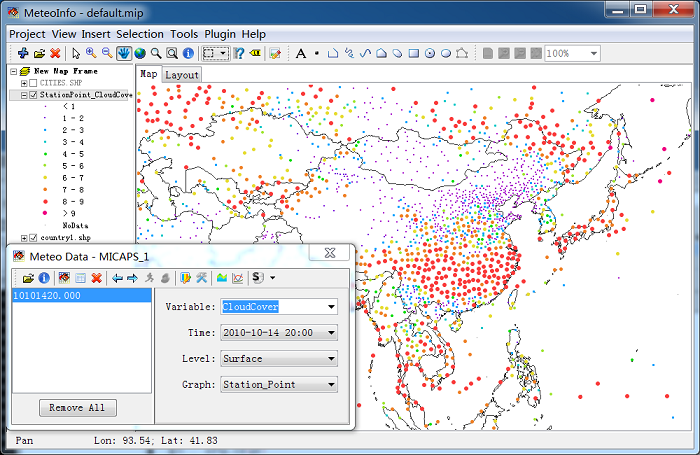Open the Variable CloudCover dropdown
Screen dimensions: 700x455
tap(331, 307)
